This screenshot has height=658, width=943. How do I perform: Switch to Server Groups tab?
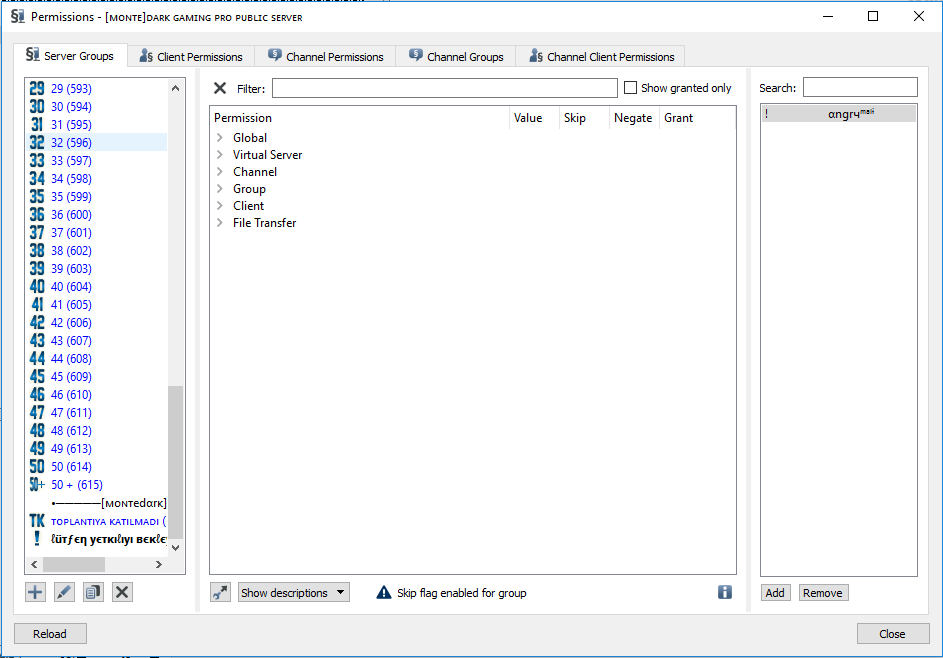click(x=70, y=55)
